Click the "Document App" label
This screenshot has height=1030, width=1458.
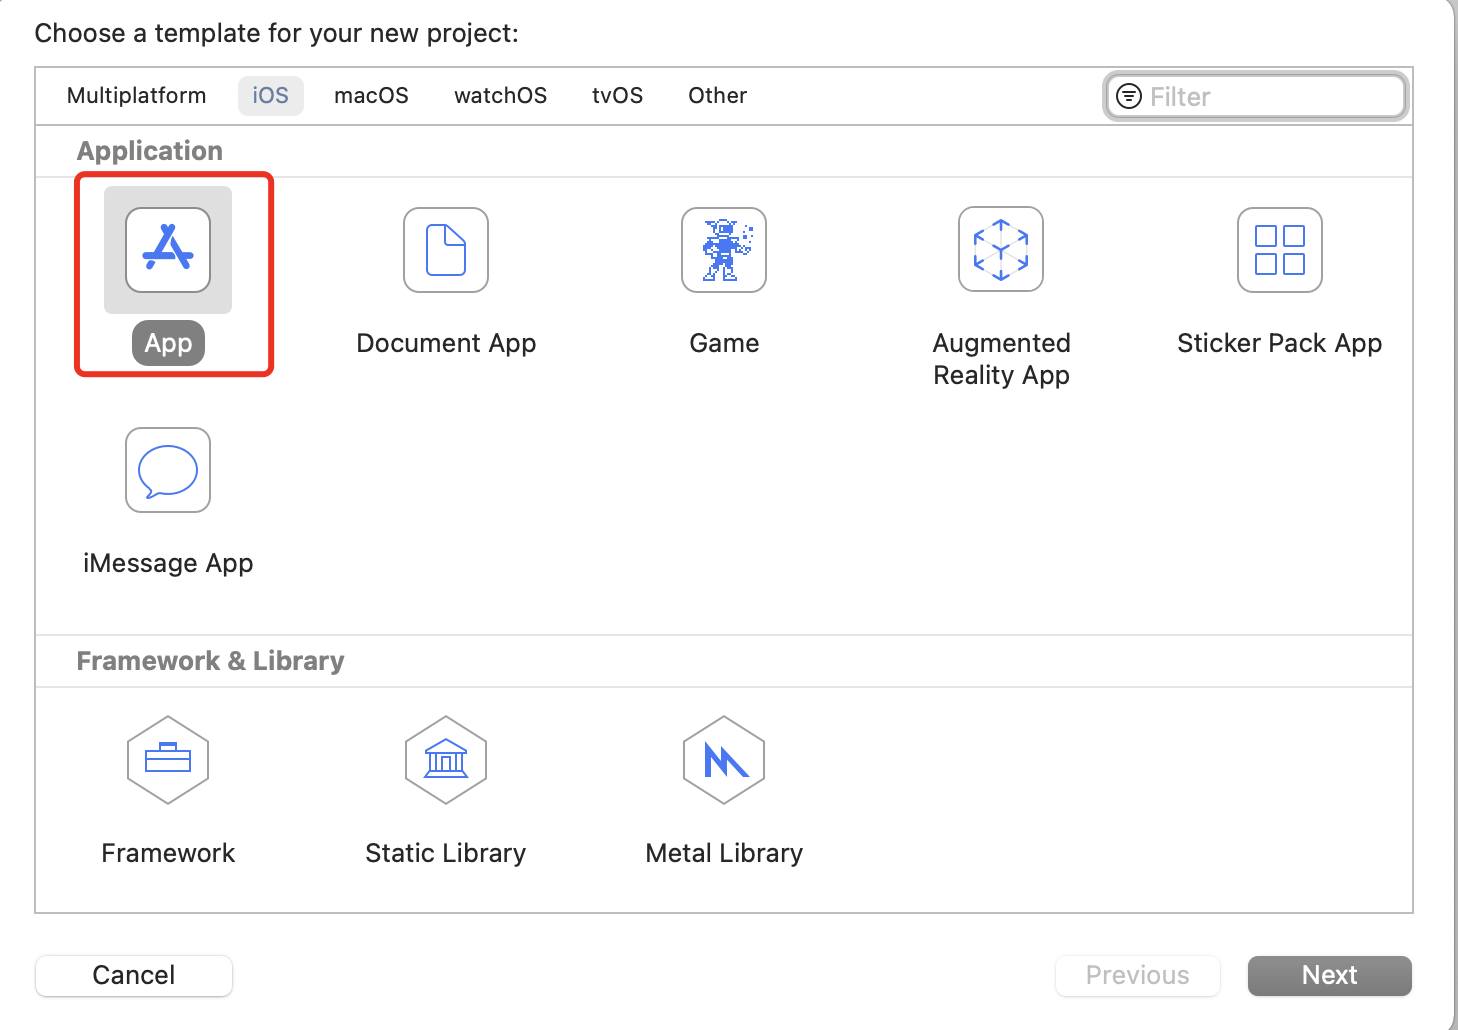tap(446, 343)
